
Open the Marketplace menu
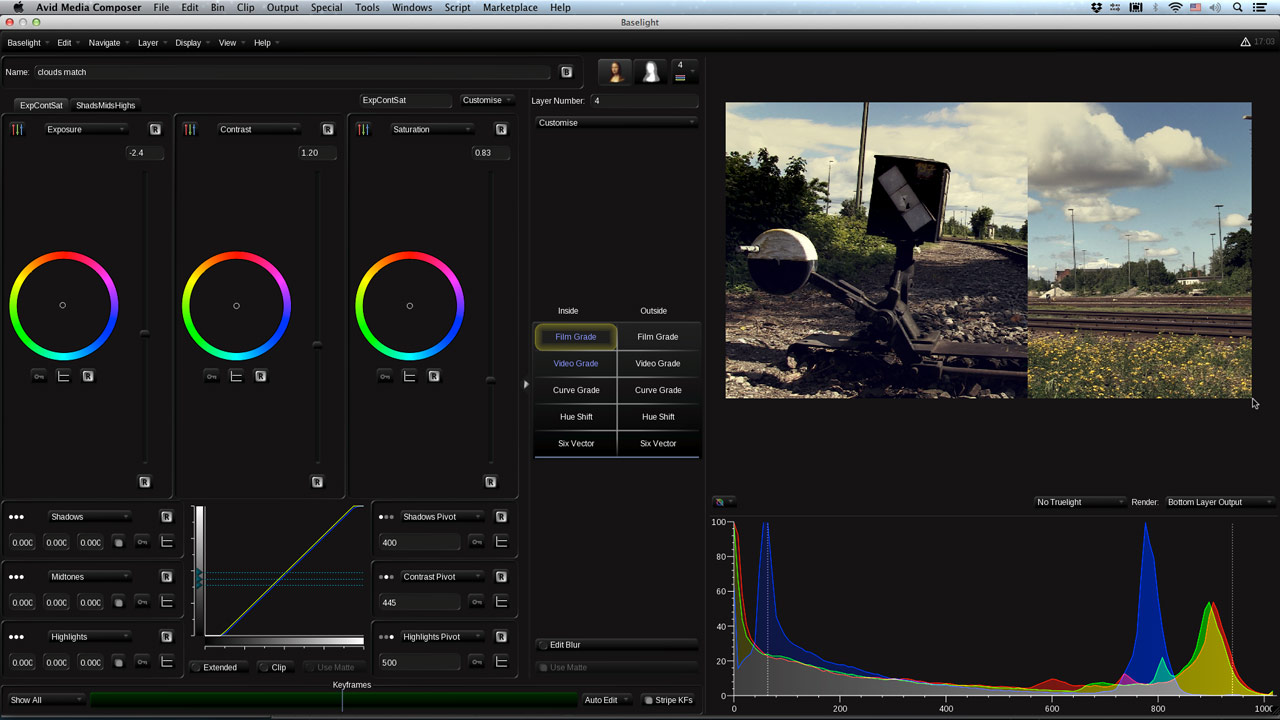pyautogui.click(x=510, y=8)
